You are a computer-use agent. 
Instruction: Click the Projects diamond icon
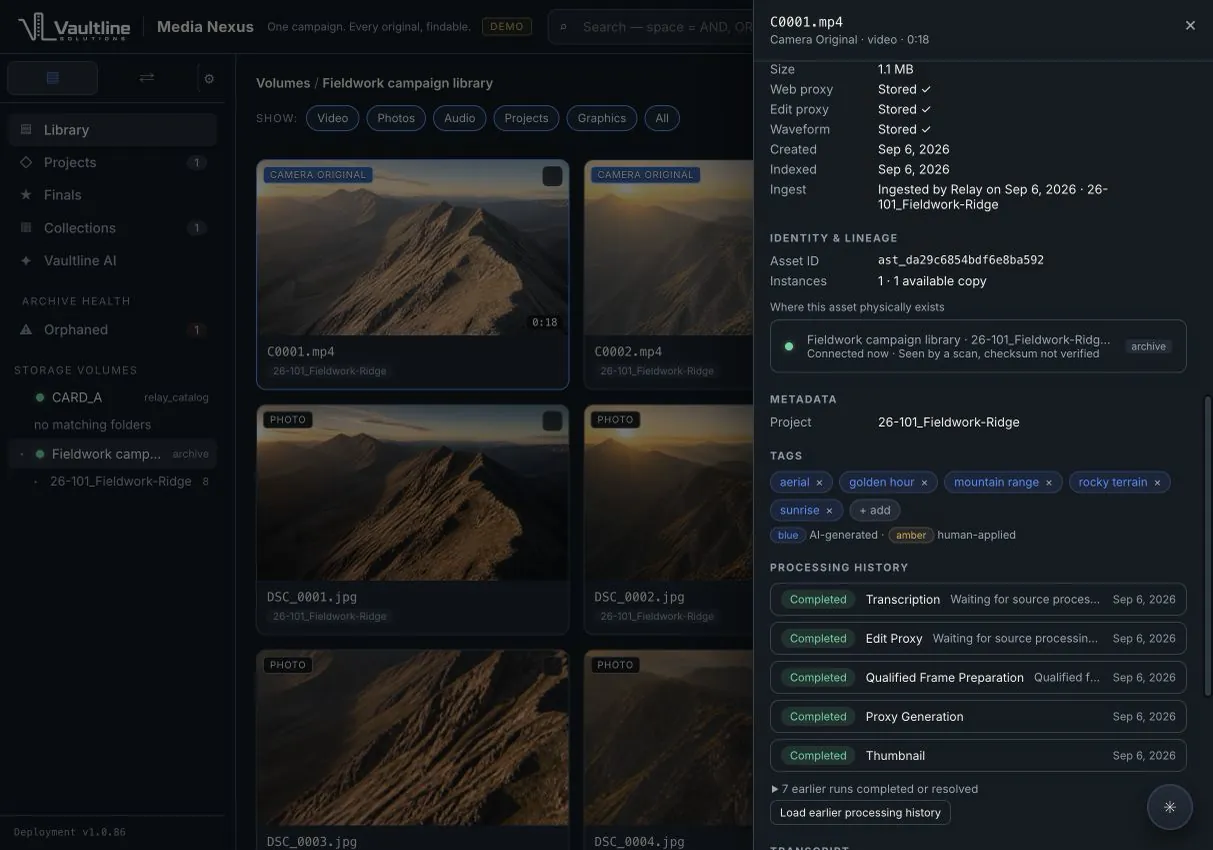(26, 162)
